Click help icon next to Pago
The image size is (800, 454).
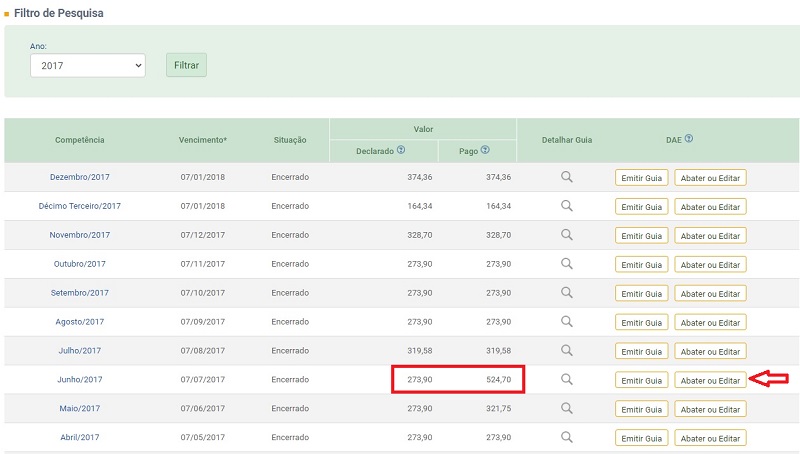coord(485,151)
